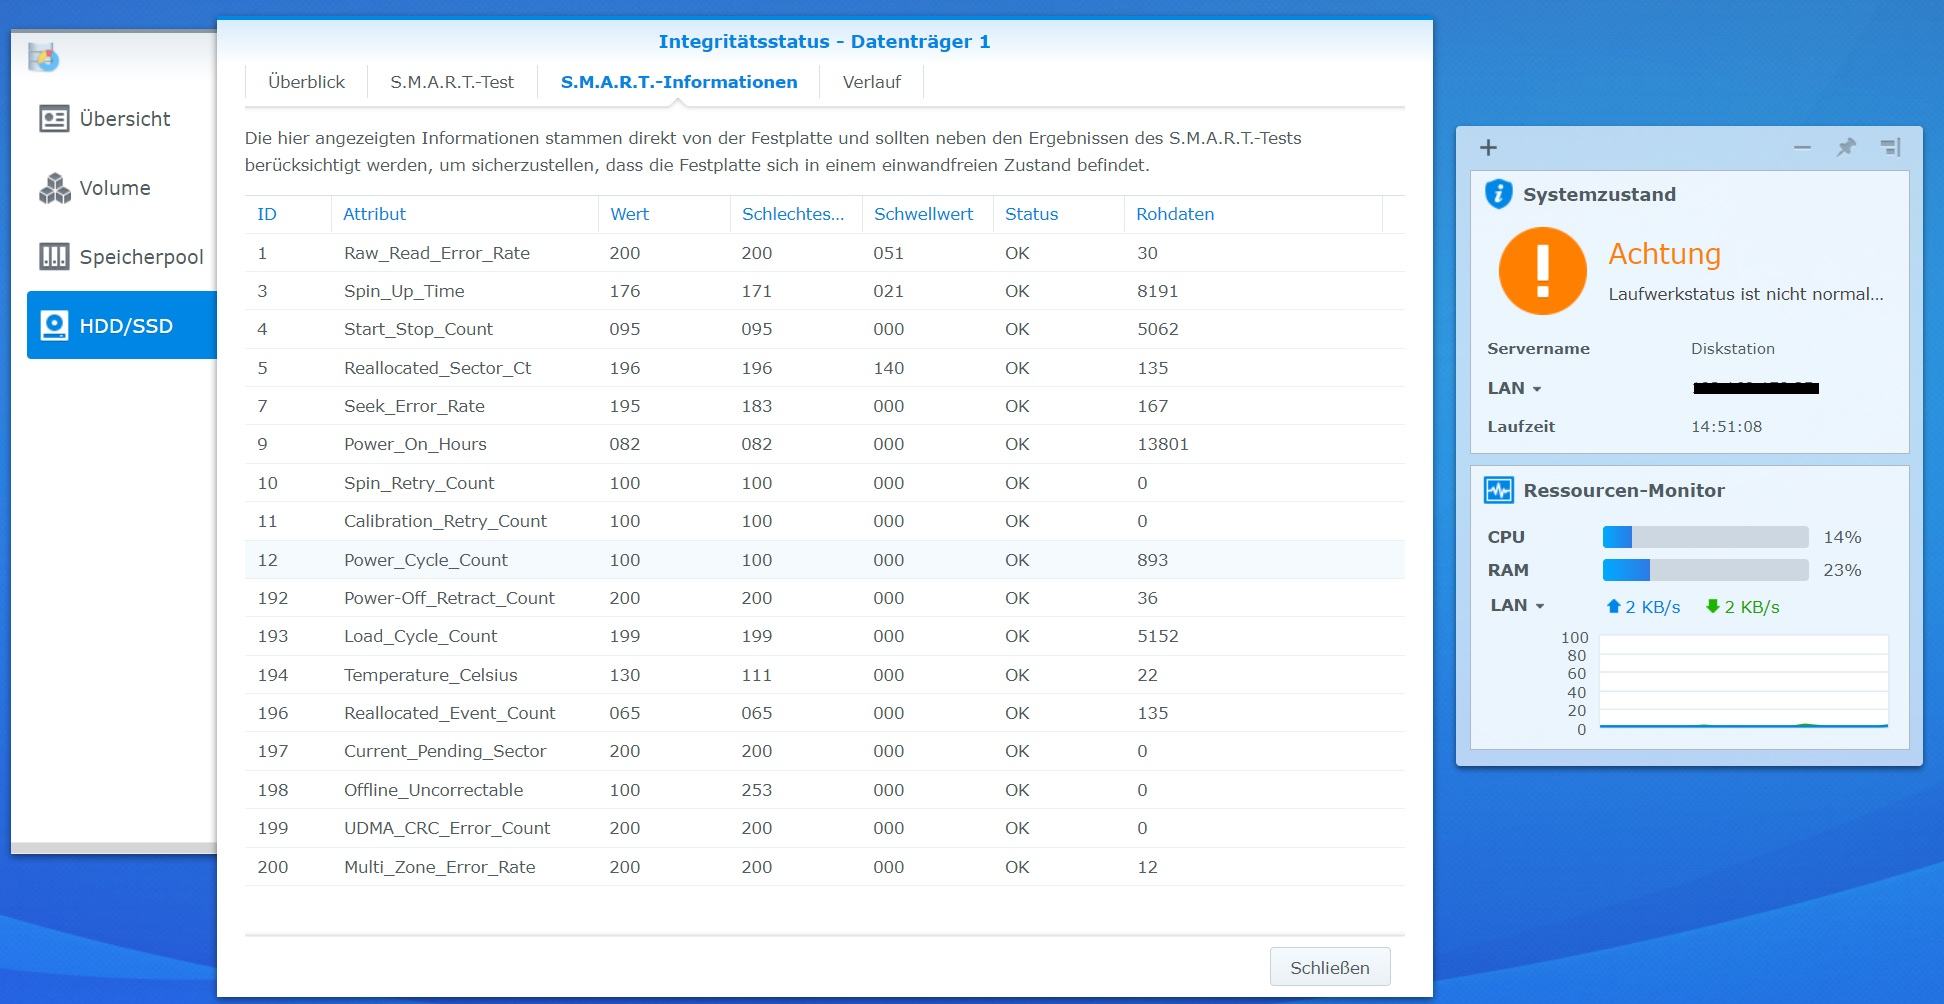The height and width of the screenshot is (1004, 1944).
Task: Select the HDD/SSD drive icon
Action: (x=54, y=326)
